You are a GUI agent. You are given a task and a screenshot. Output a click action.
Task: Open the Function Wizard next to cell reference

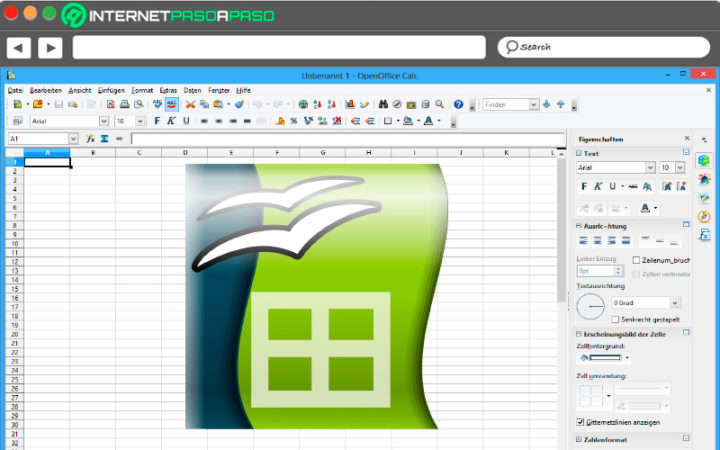point(90,138)
